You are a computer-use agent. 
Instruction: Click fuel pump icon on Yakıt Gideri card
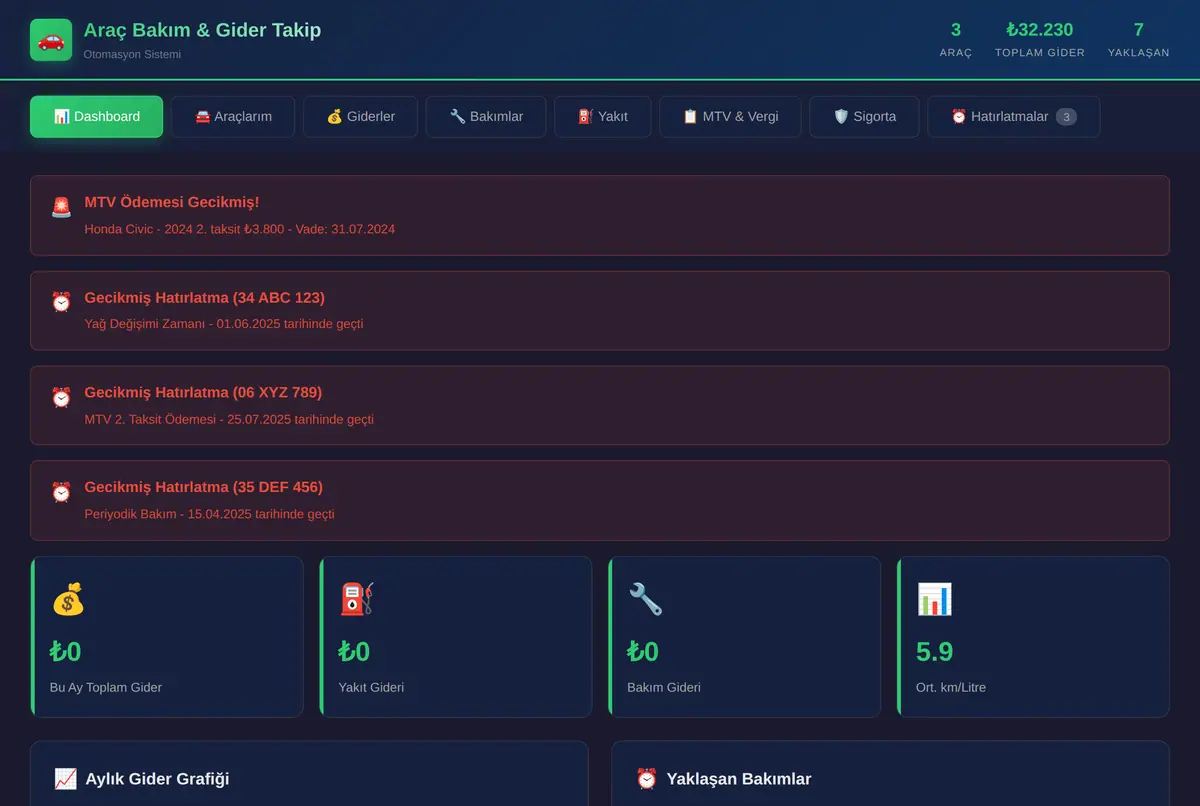pos(357,599)
